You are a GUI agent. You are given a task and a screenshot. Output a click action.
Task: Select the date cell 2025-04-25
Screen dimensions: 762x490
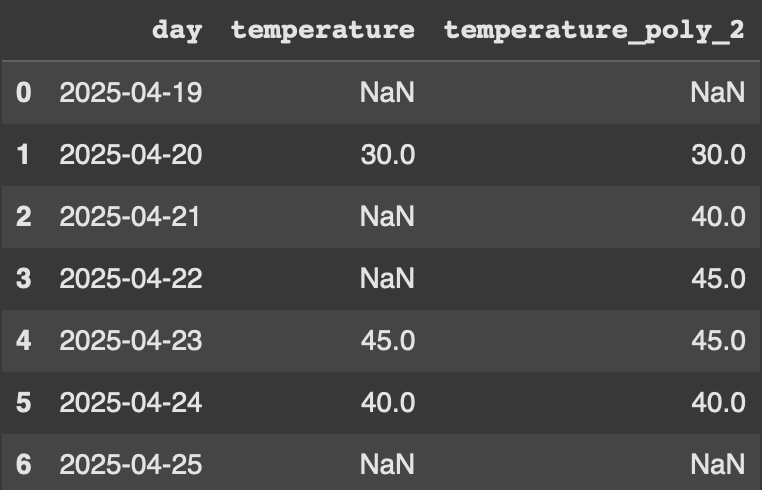[x=131, y=464]
